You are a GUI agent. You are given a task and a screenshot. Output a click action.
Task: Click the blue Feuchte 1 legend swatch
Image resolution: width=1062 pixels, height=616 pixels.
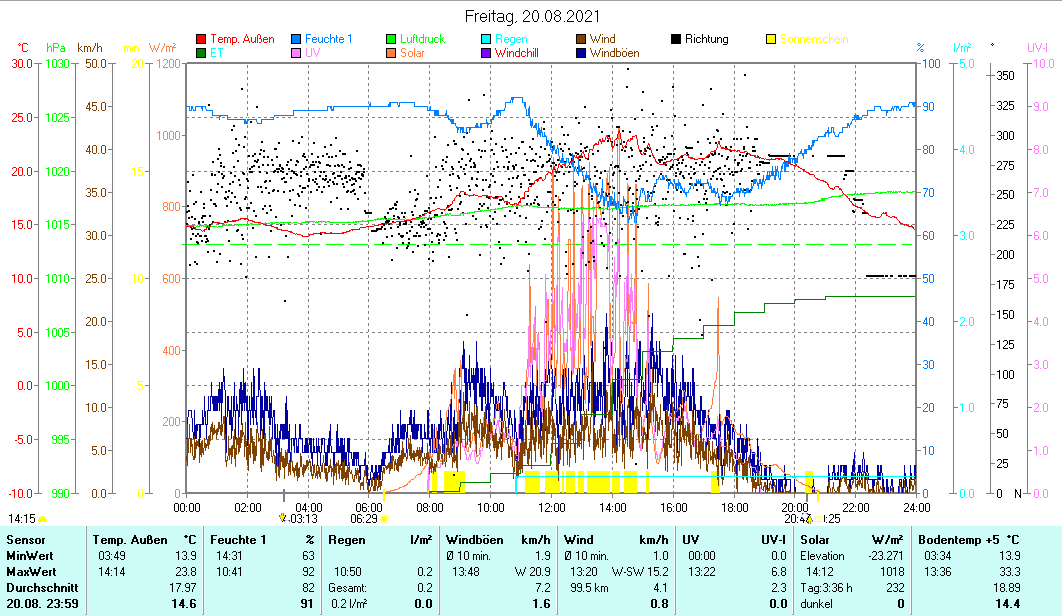296,39
